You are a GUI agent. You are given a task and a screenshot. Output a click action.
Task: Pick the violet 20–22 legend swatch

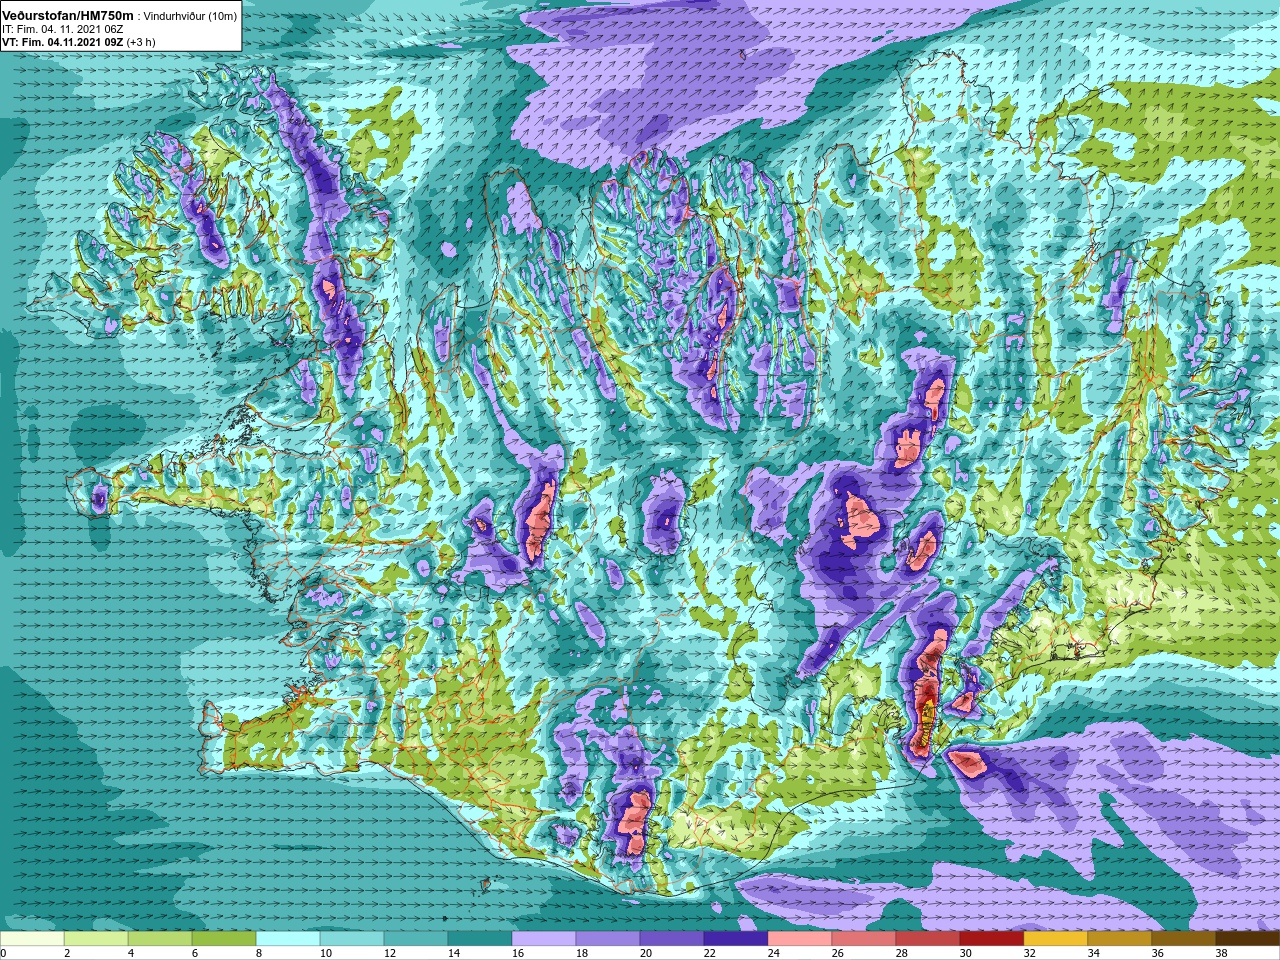[x=672, y=939]
